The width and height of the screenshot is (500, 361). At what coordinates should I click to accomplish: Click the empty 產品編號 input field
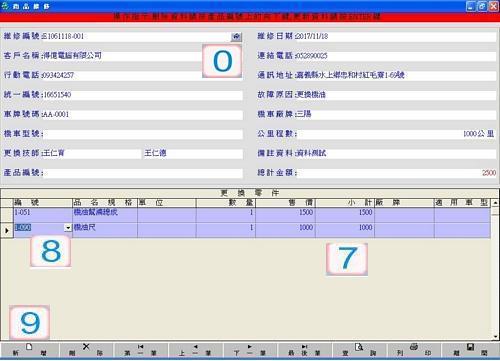[143, 173]
